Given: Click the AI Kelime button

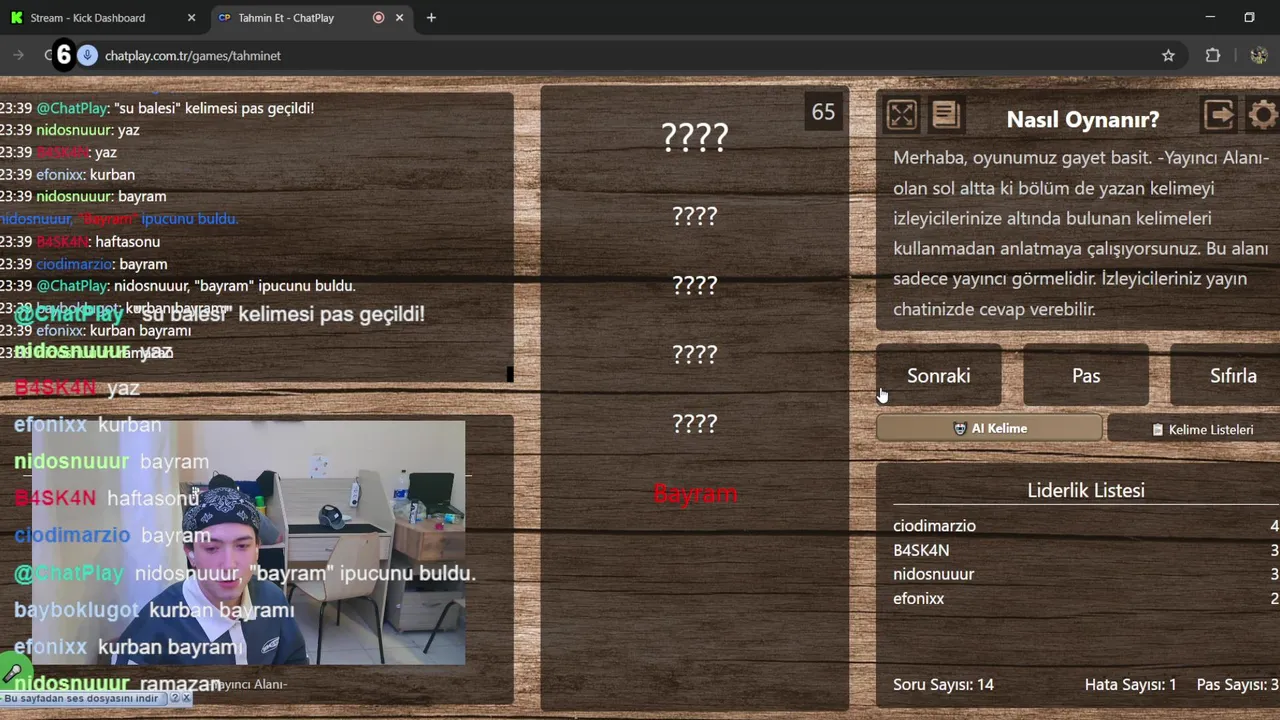Looking at the screenshot, I should tap(989, 428).
